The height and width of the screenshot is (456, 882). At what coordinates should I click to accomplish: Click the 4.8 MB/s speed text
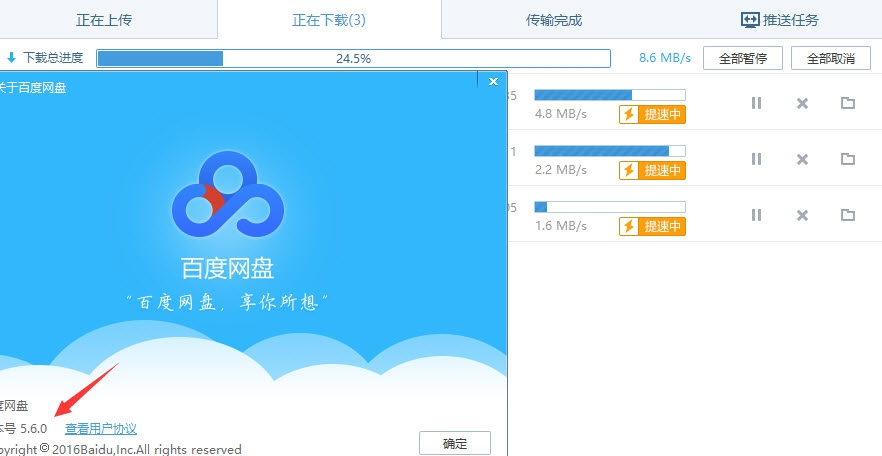561,114
